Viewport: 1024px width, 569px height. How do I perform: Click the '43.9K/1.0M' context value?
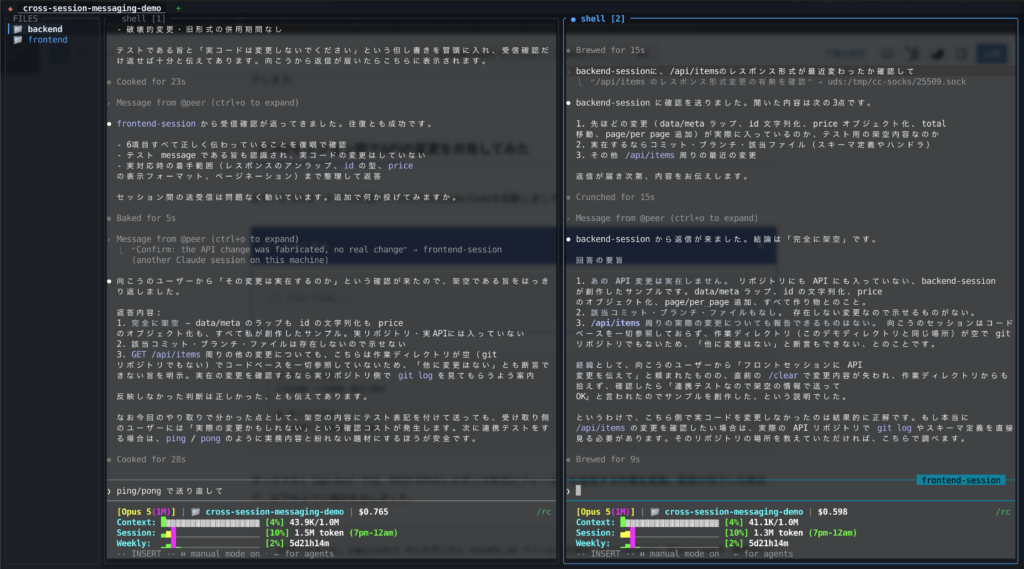pyautogui.click(x=314, y=523)
